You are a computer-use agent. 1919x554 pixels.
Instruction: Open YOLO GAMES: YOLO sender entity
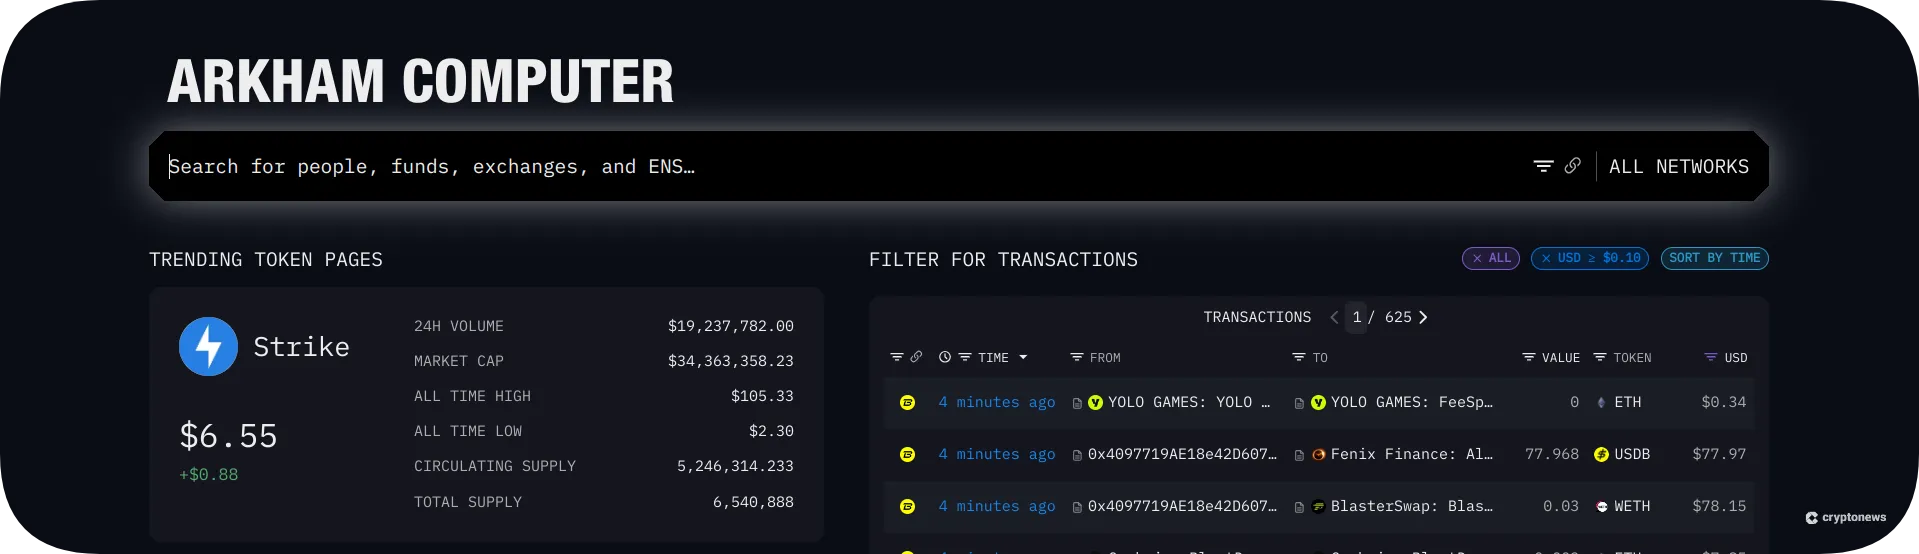point(1189,402)
